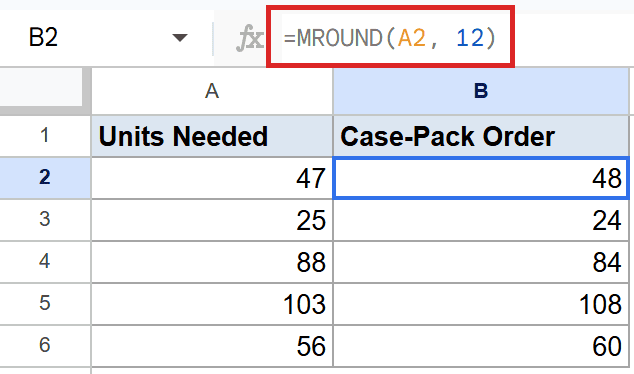Select cell A6 containing 56
The height and width of the screenshot is (374, 634).
tap(212, 346)
